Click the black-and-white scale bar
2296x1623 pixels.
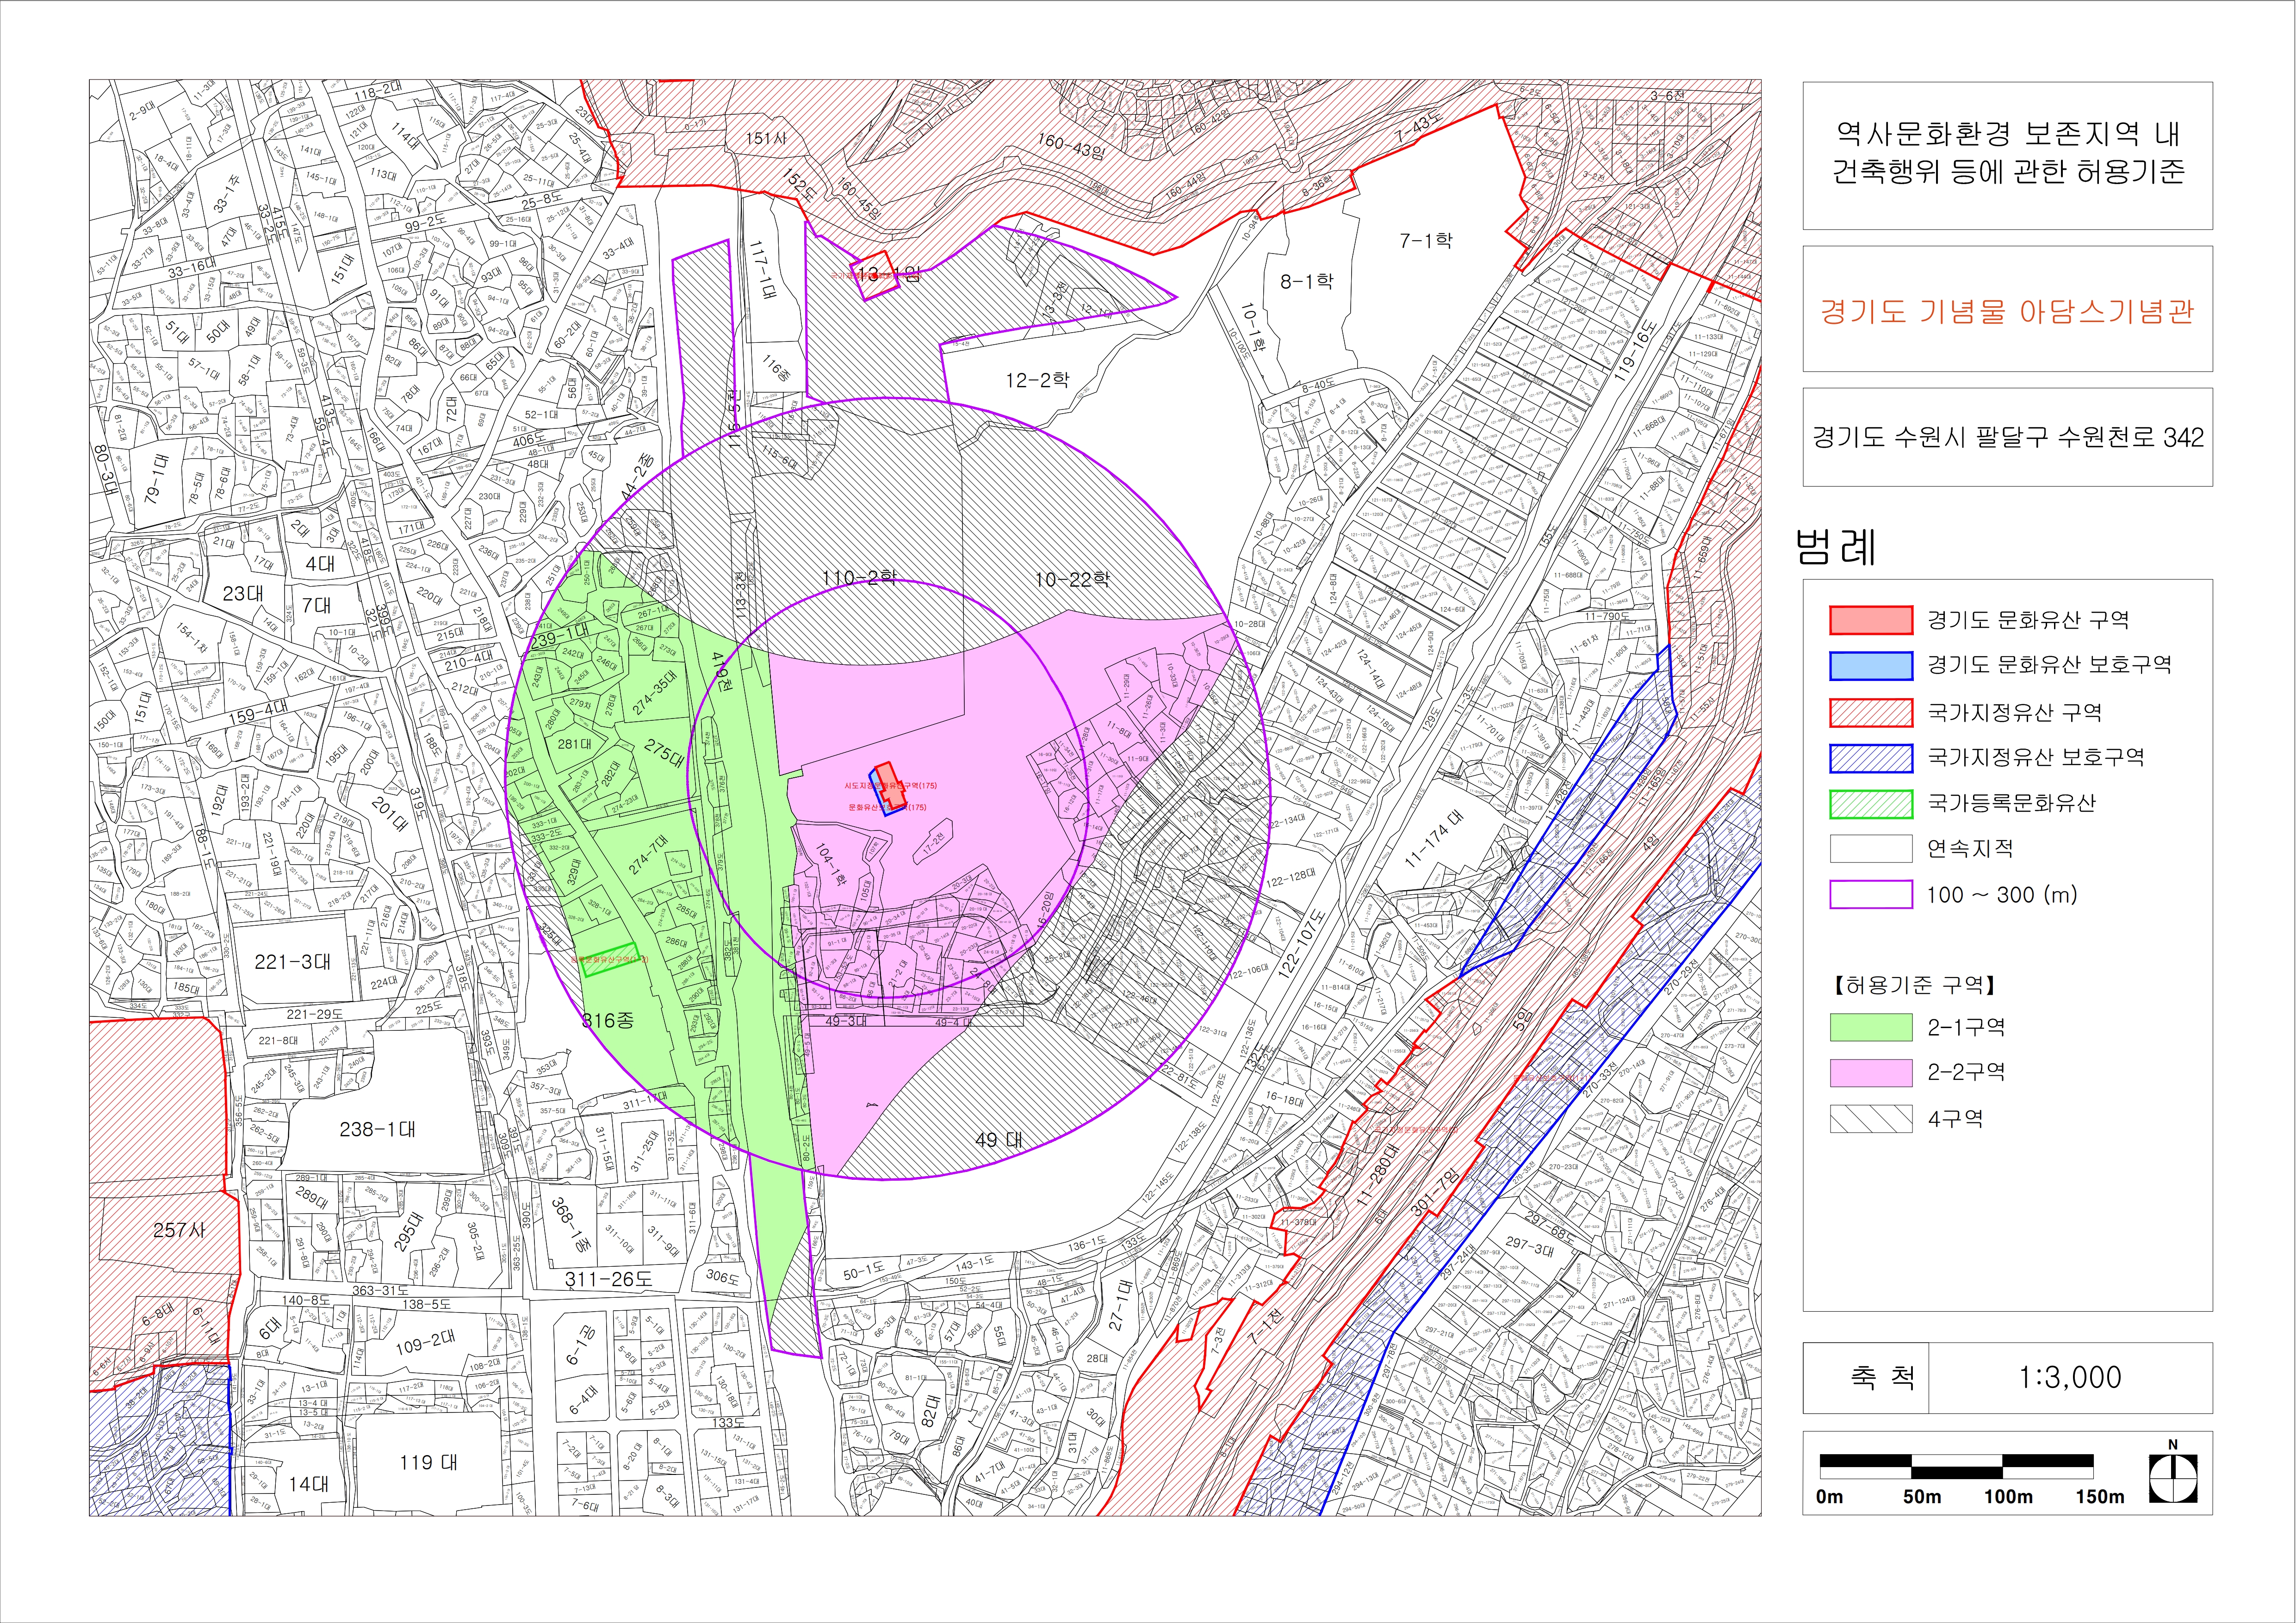pos(1956,1466)
